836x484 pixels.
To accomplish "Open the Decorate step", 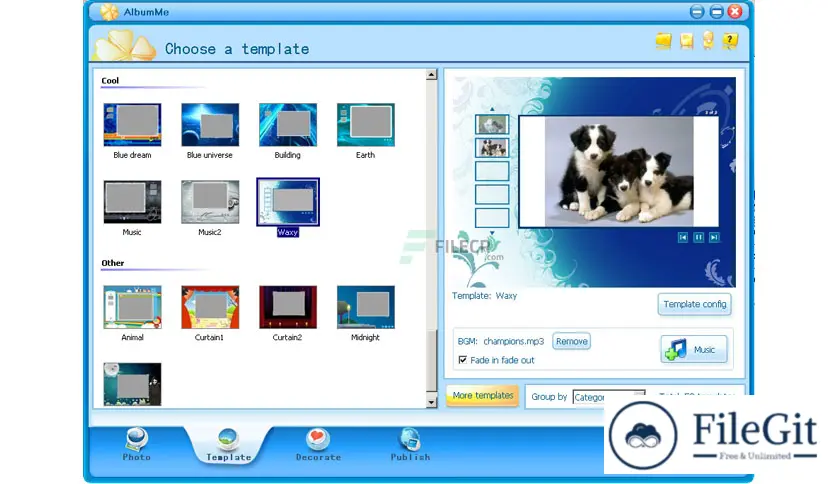I will tap(318, 445).
